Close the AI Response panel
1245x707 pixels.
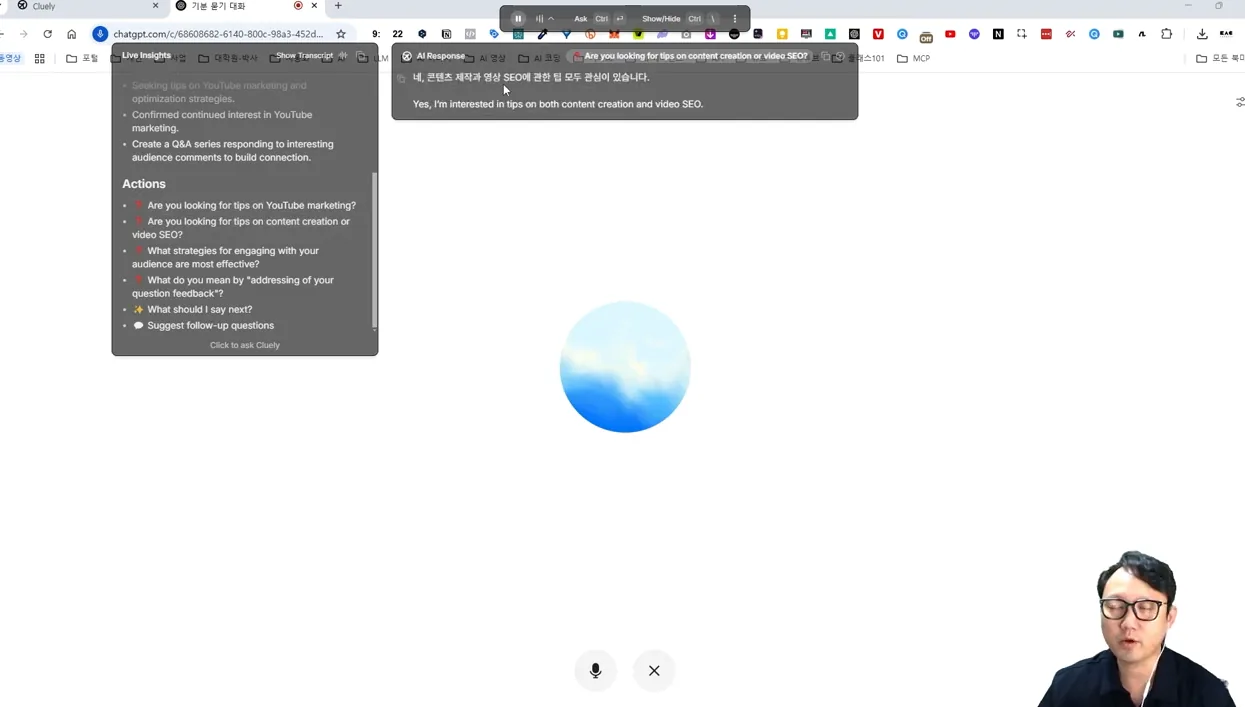tap(839, 57)
